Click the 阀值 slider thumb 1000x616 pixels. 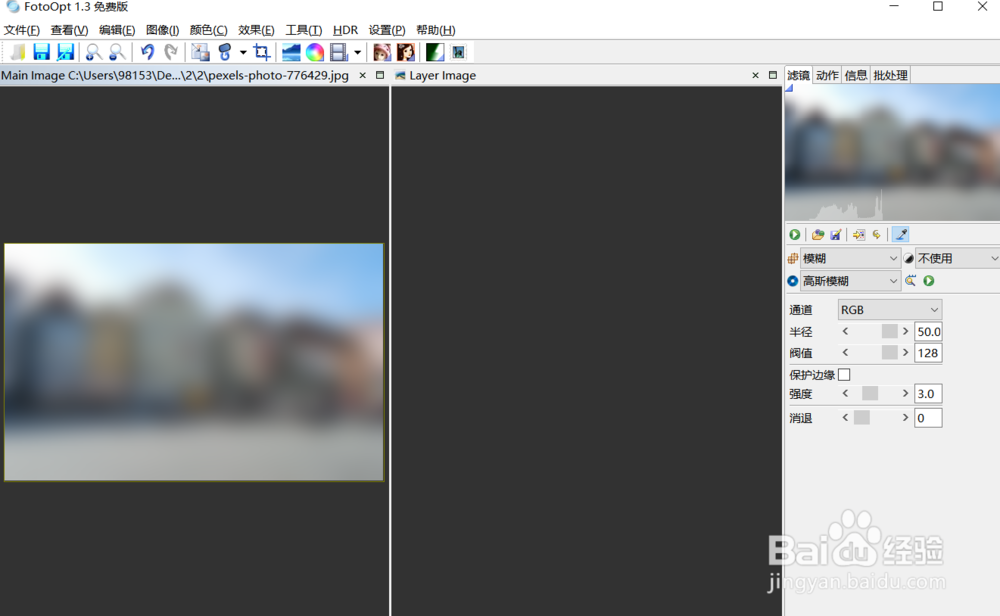click(889, 352)
